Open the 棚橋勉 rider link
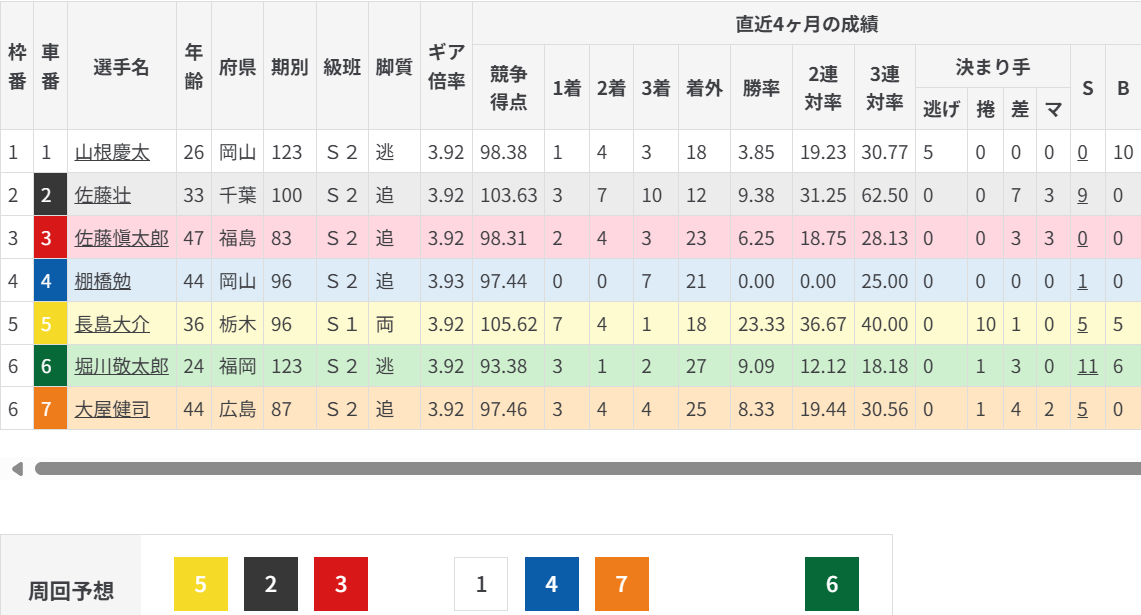 [x=103, y=282]
